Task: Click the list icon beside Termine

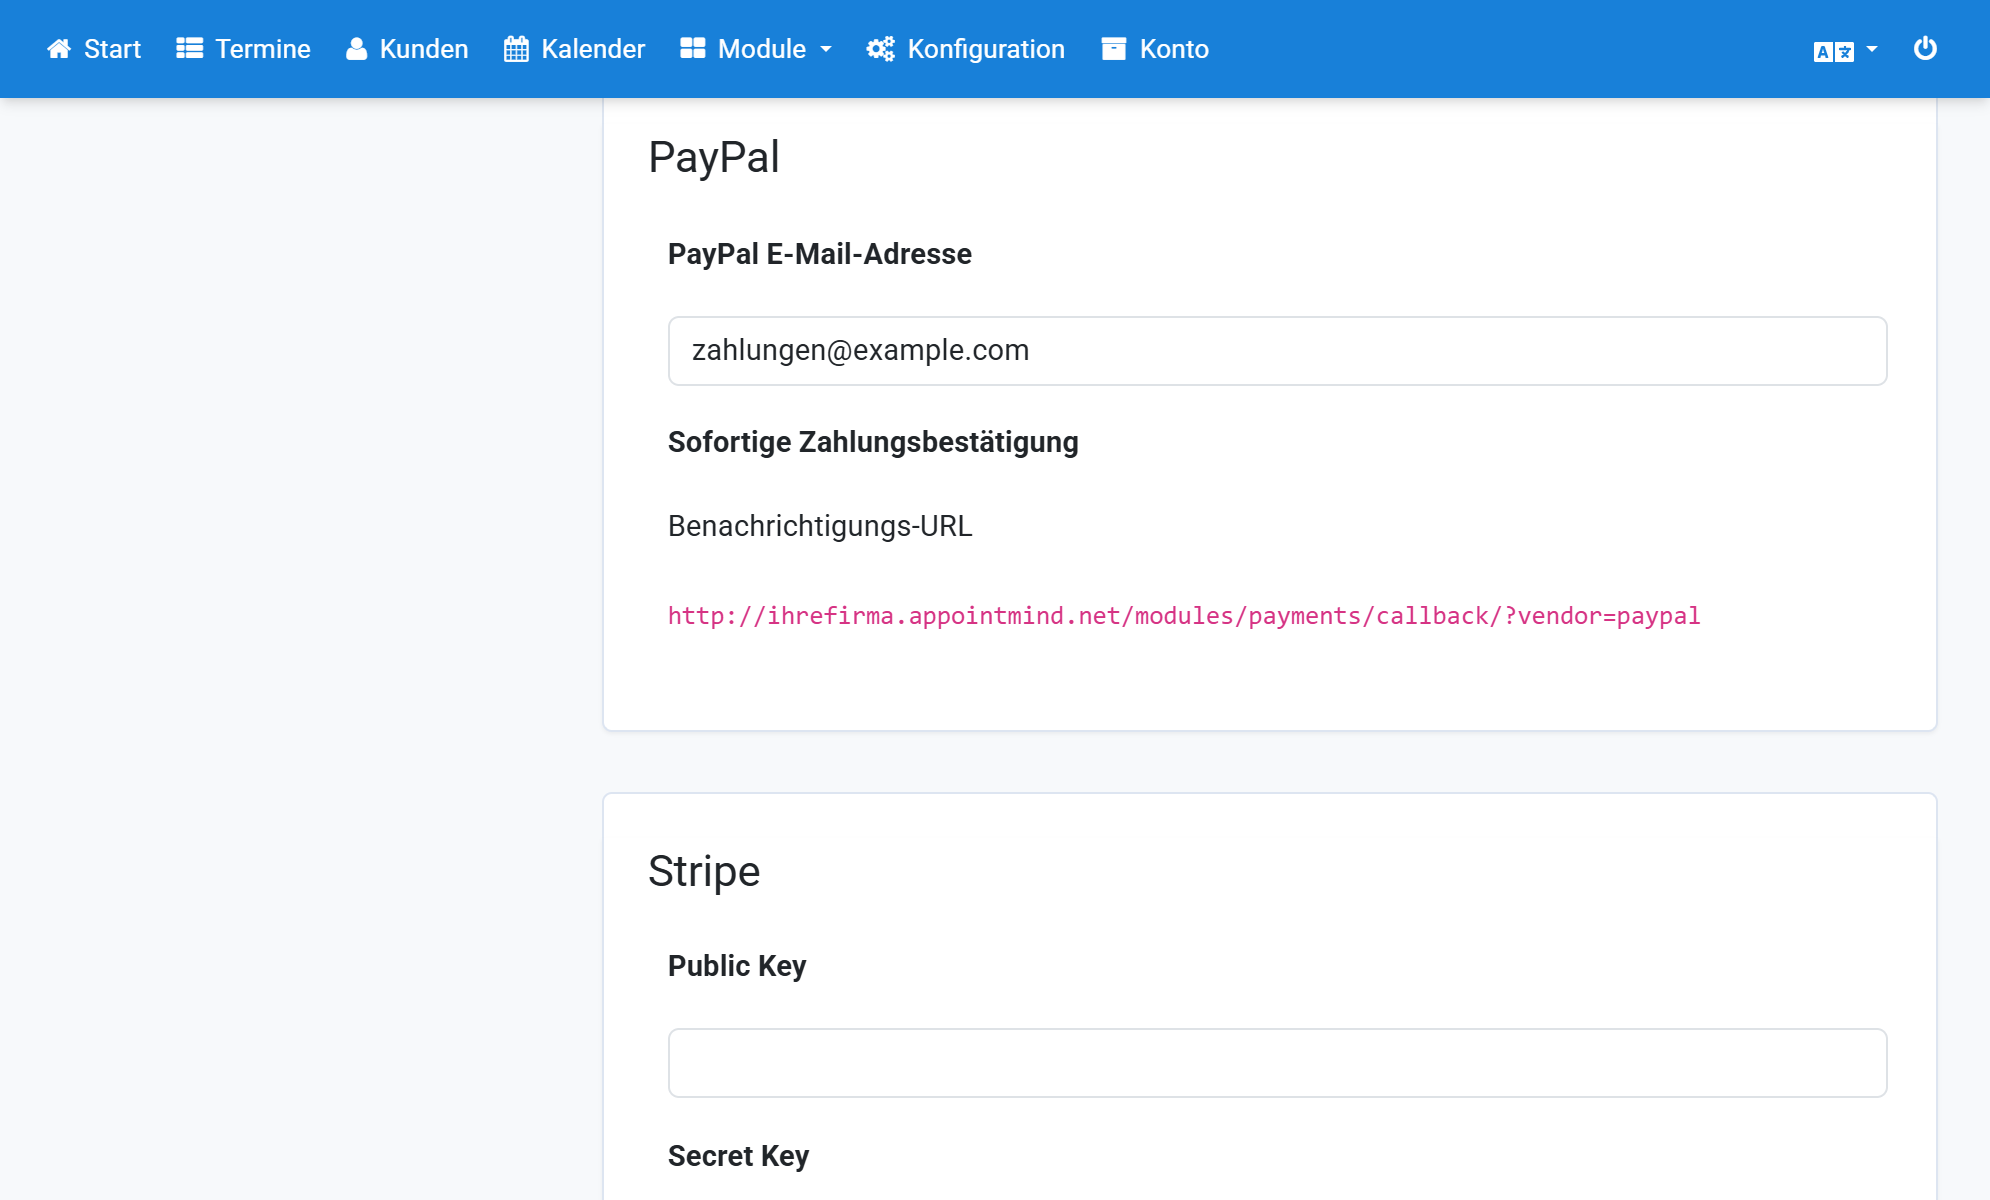Action: pyautogui.click(x=189, y=49)
